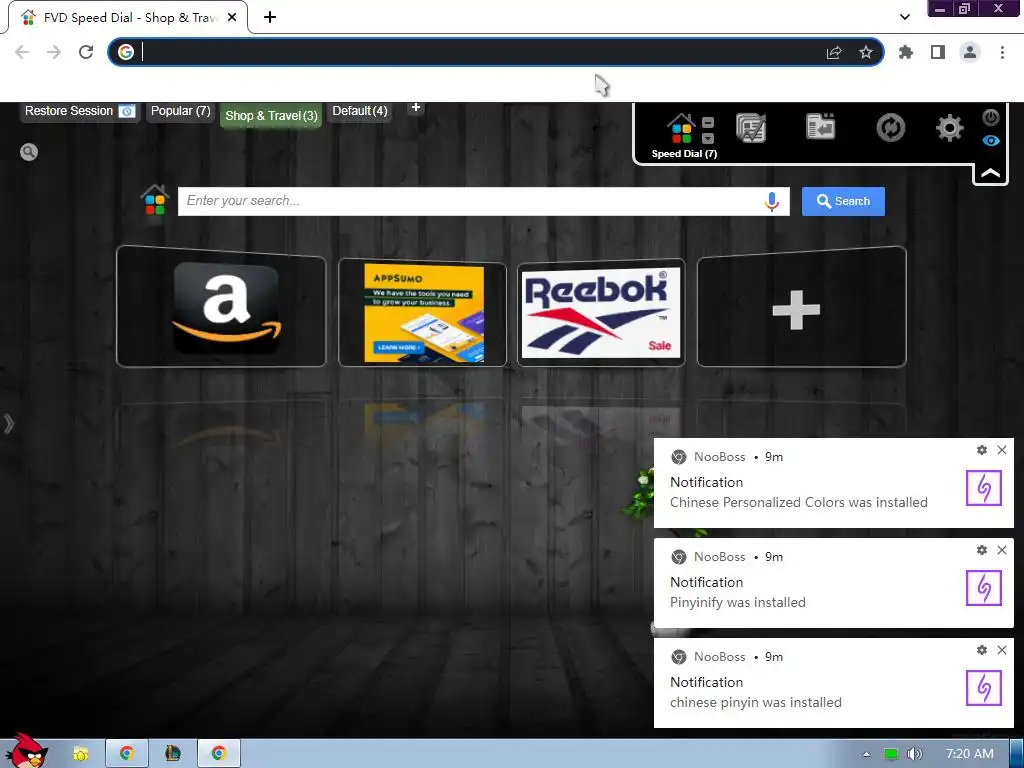Click the magnifier icon below the group tabs
Viewport: 1024px width, 768px height.
29,152
